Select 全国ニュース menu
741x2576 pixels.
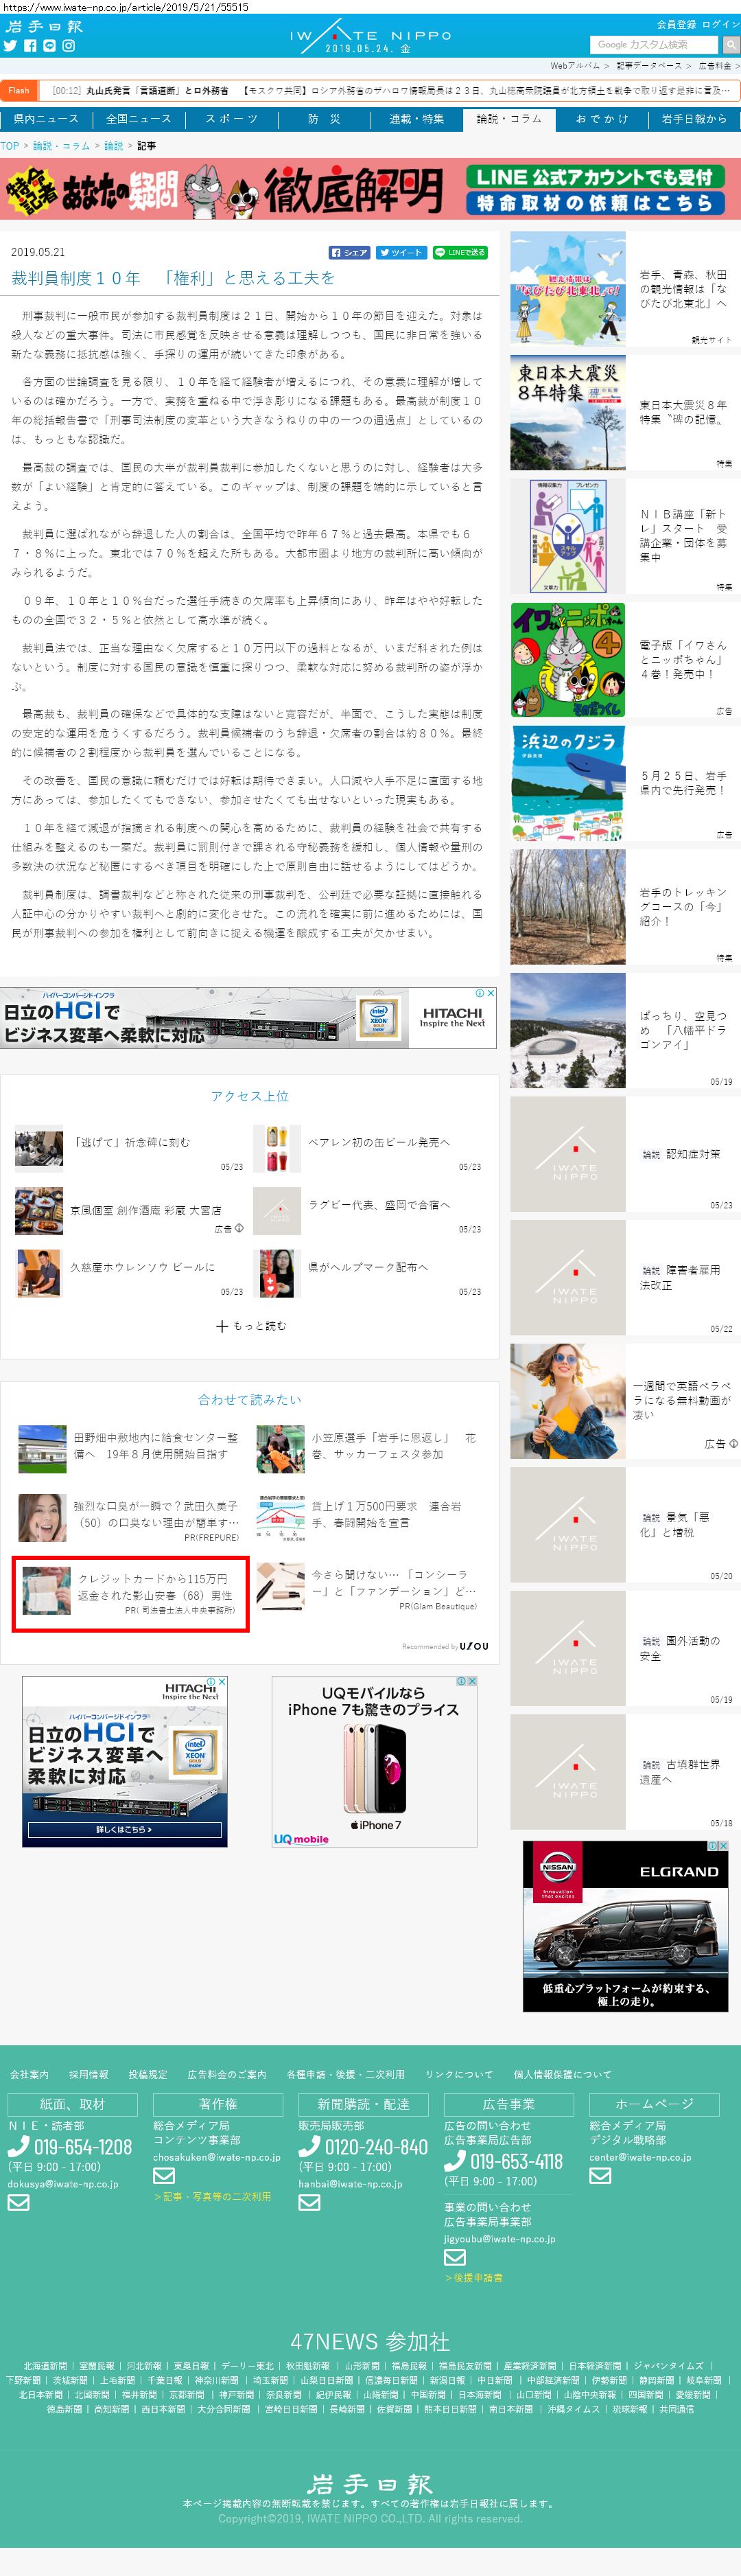[139, 119]
